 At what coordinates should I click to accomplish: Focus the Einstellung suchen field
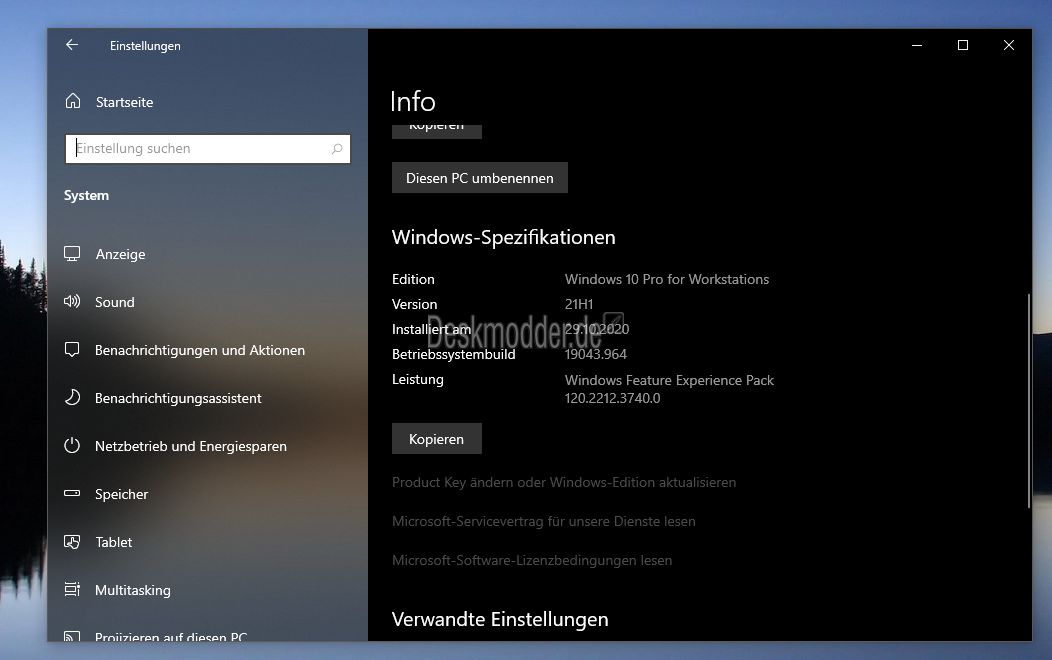207,149
